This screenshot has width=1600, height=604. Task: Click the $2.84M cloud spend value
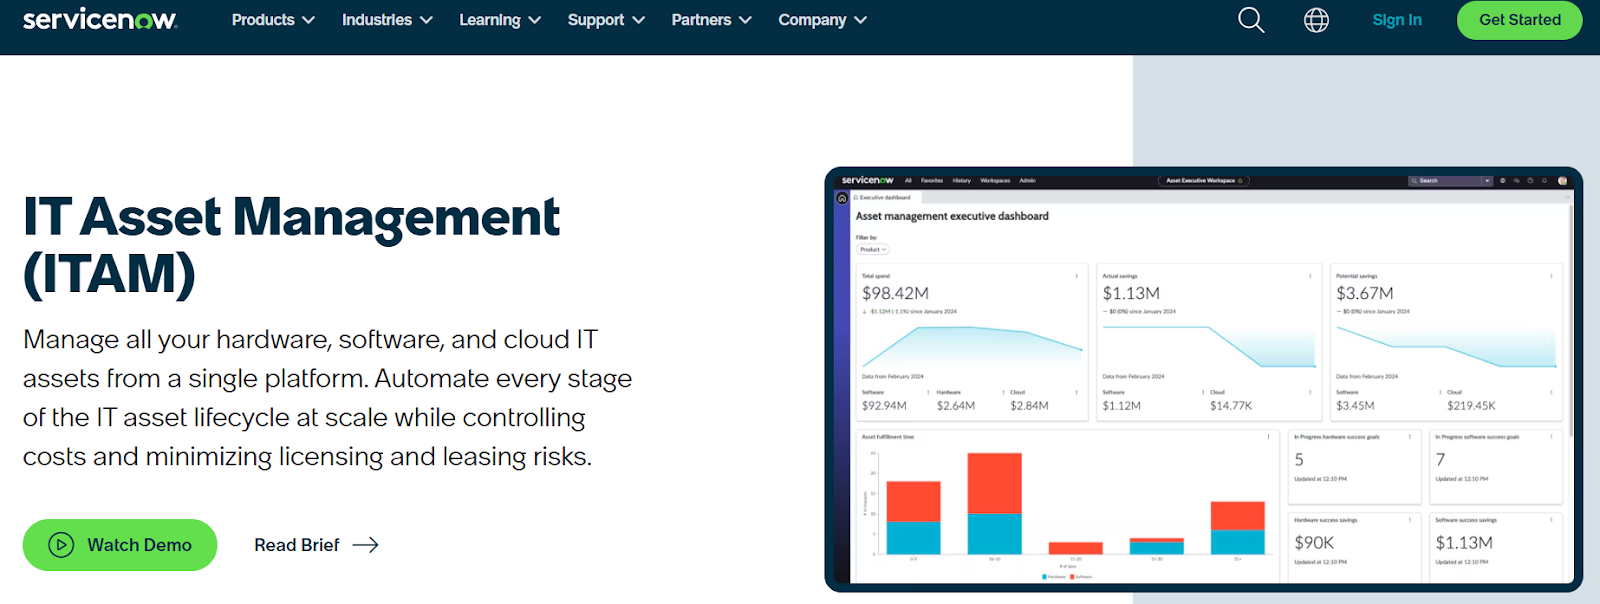click(1029, 406)
